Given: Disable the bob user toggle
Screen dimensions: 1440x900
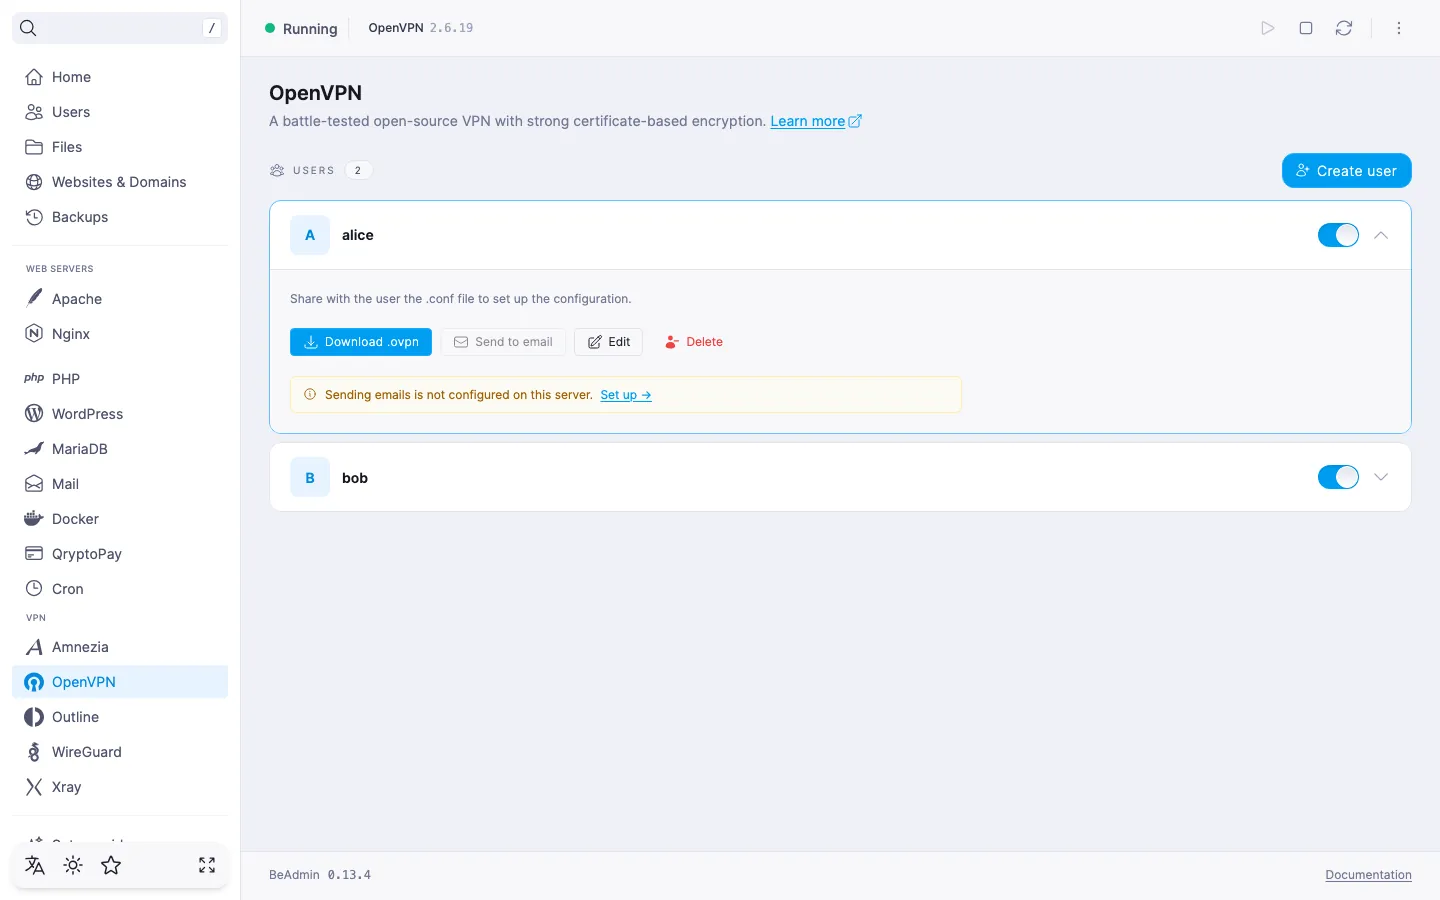Looking at the screenshot, I should point(1338,477).
